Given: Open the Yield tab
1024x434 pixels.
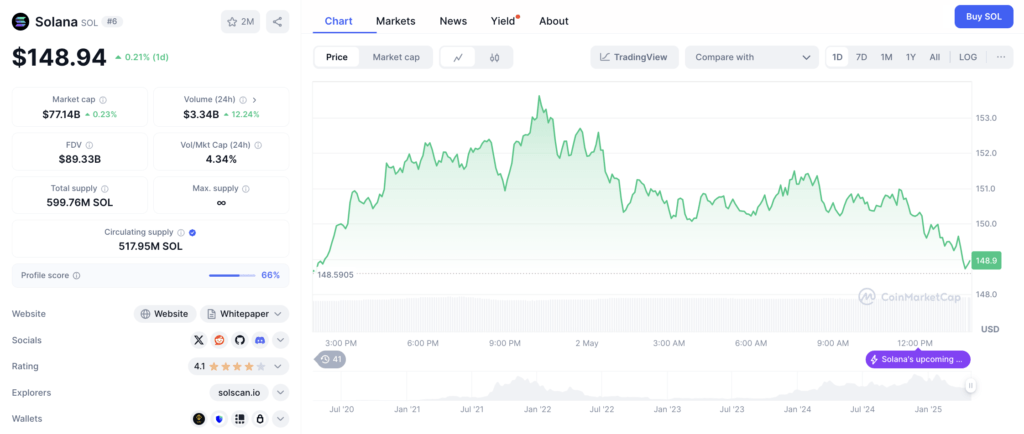Looking at the screenshot, I should pyautogui.click(x=504, y=21).
